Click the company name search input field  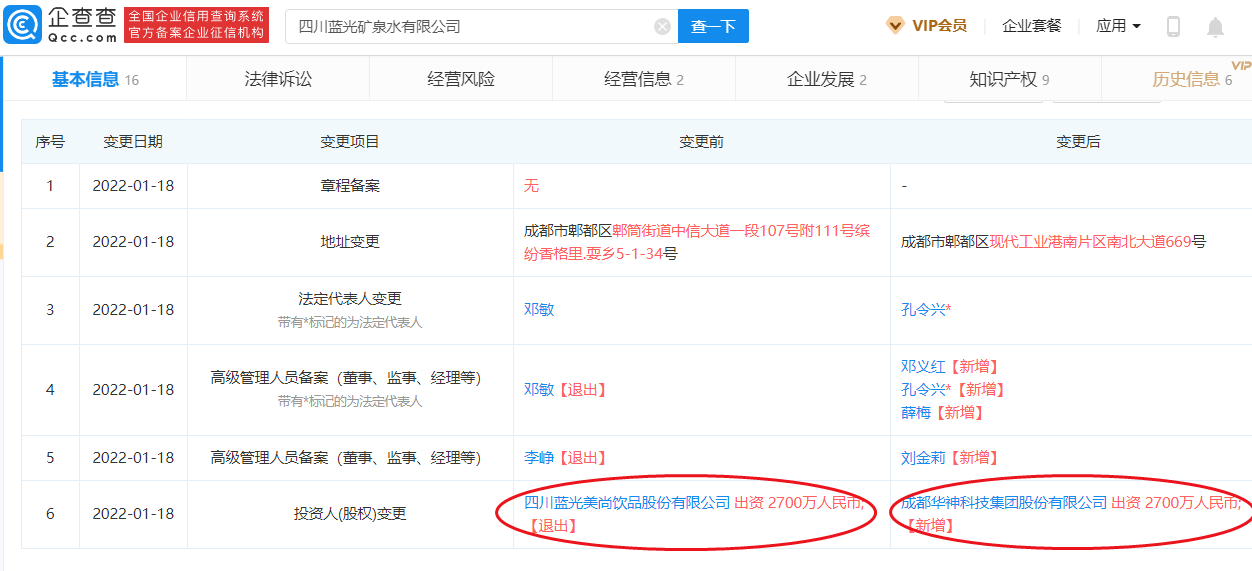pyautogui.click(x=470, y=27)
